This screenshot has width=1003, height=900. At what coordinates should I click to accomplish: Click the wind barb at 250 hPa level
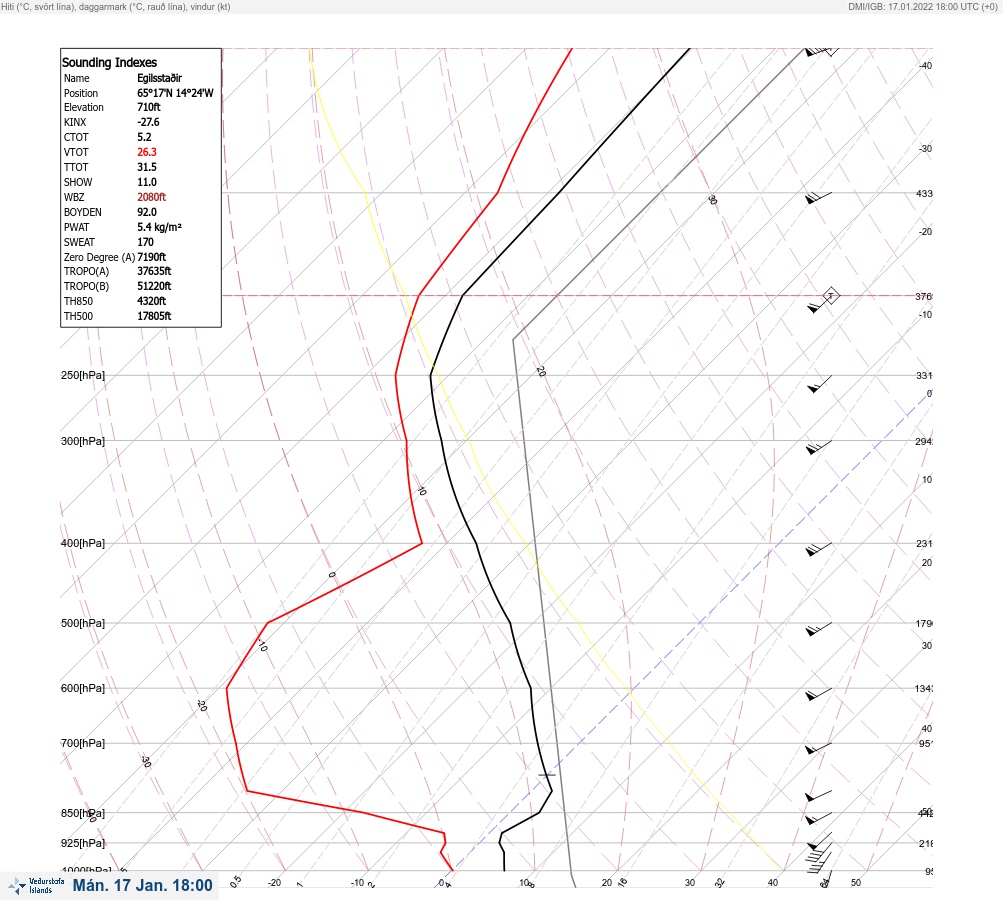click(x=819, y=384)
